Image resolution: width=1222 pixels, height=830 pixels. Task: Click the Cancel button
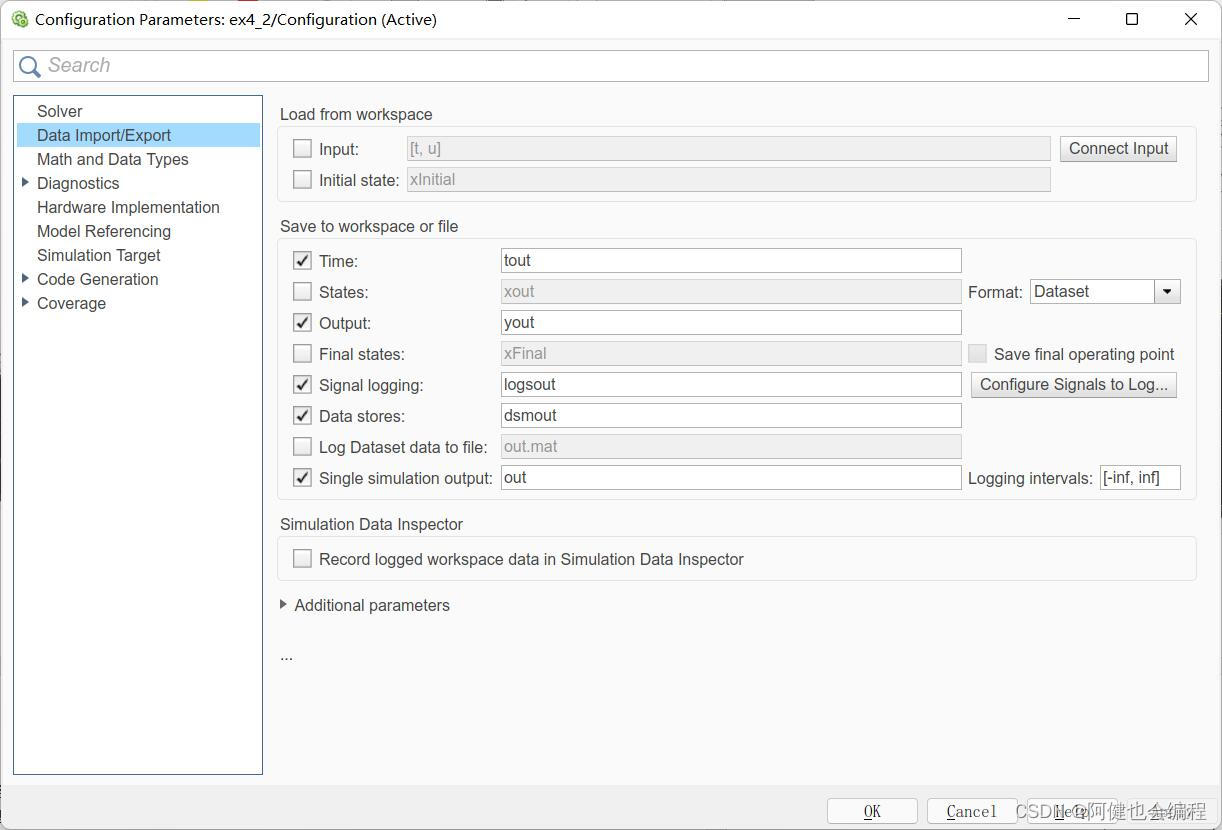[x=972, y=811]
